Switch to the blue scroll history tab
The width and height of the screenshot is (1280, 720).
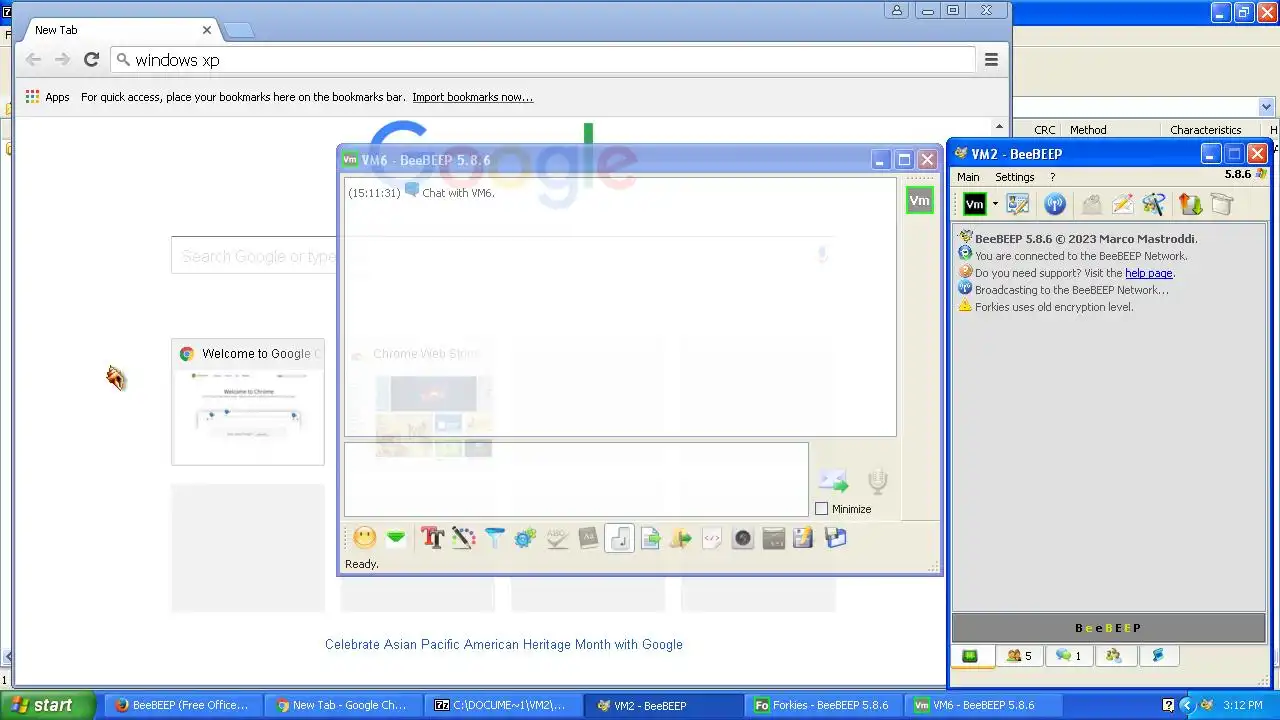point(1158,656)
